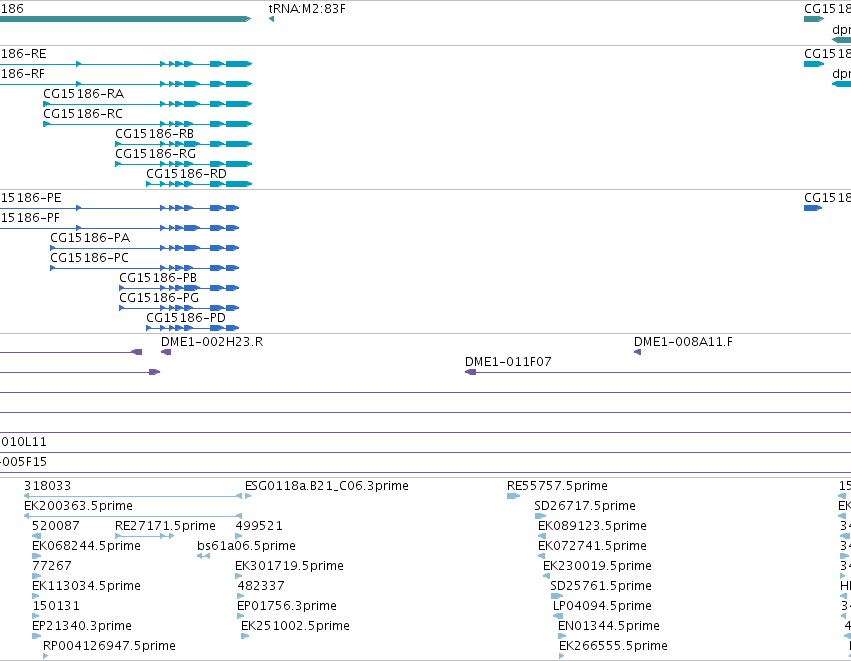
Task: Click the CG15186-PD protein exon glyph
Action: (193, 328)
